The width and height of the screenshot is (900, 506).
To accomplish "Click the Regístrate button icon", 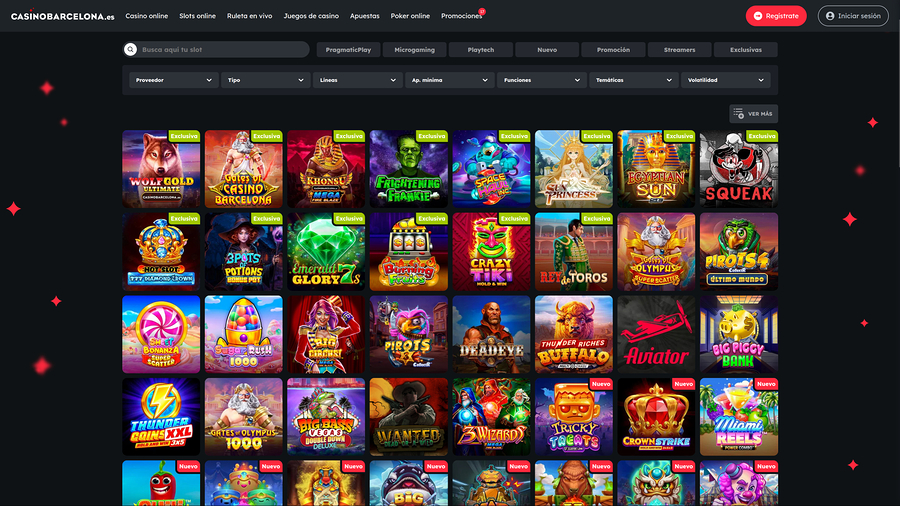I will coord(758,16).
